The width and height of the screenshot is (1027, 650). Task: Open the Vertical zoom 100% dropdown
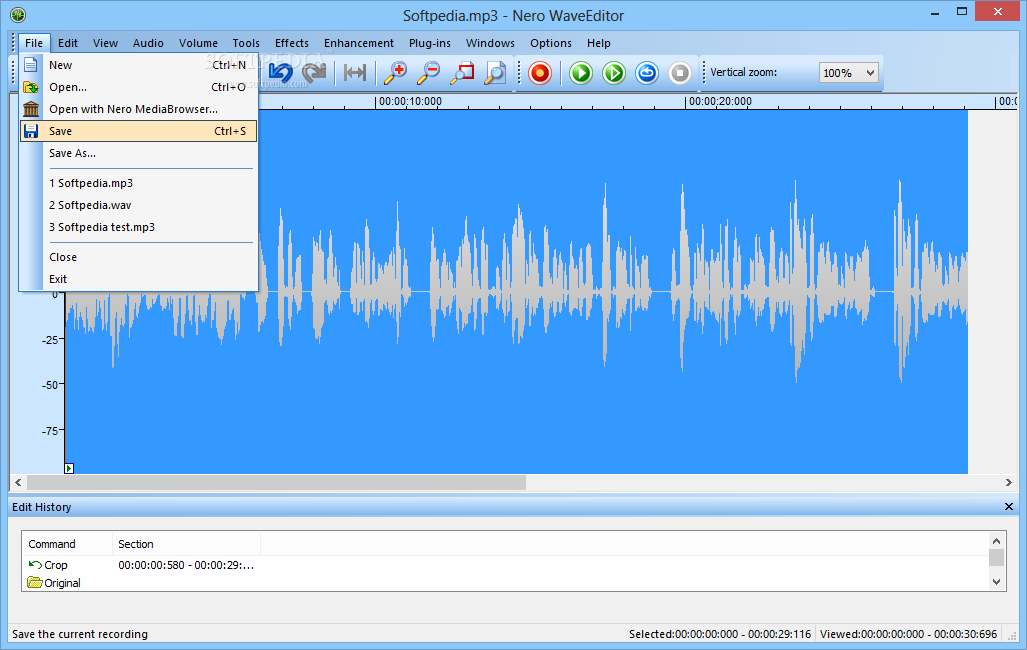848,73
